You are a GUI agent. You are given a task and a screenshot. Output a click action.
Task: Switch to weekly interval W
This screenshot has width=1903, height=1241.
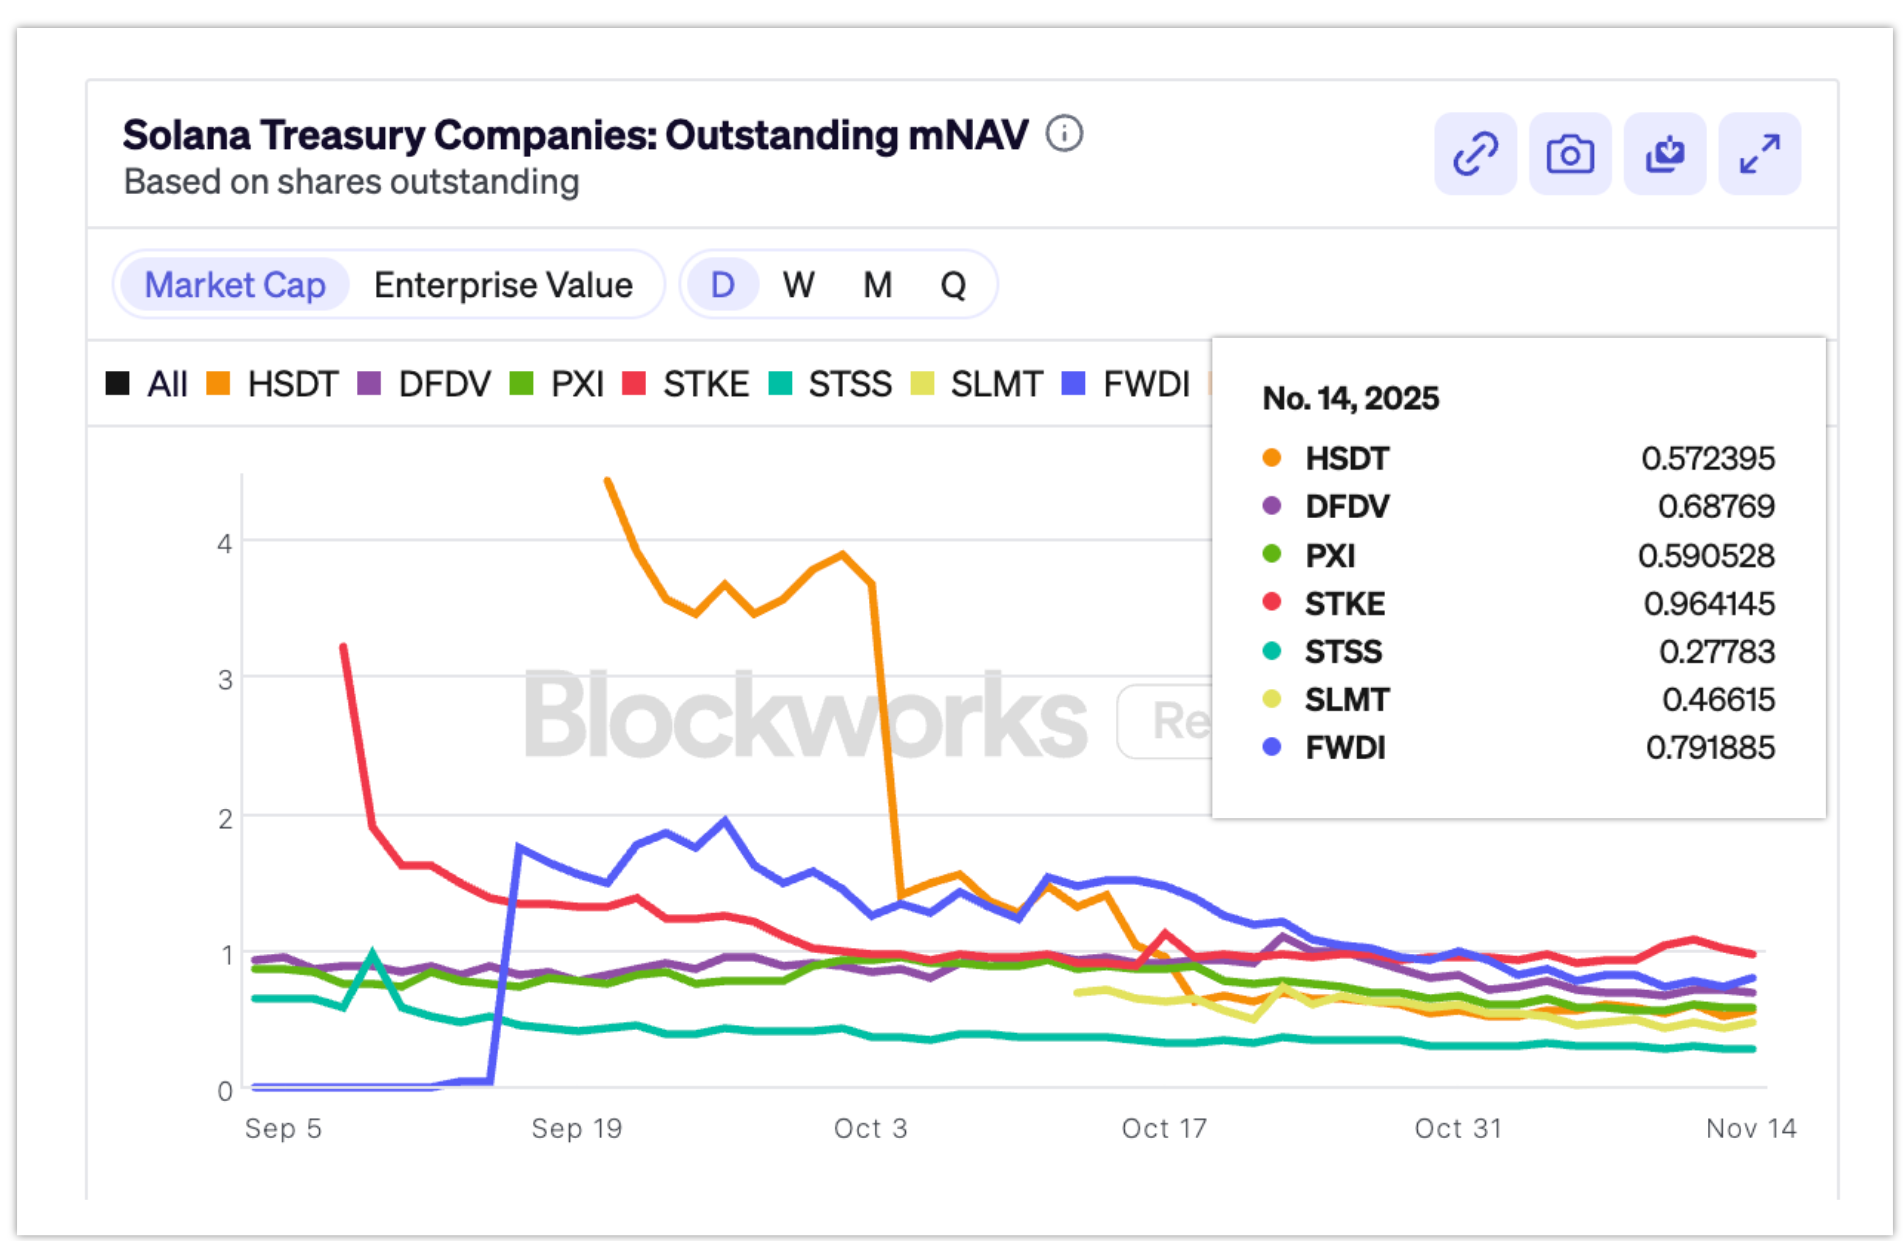click(798, 285)
